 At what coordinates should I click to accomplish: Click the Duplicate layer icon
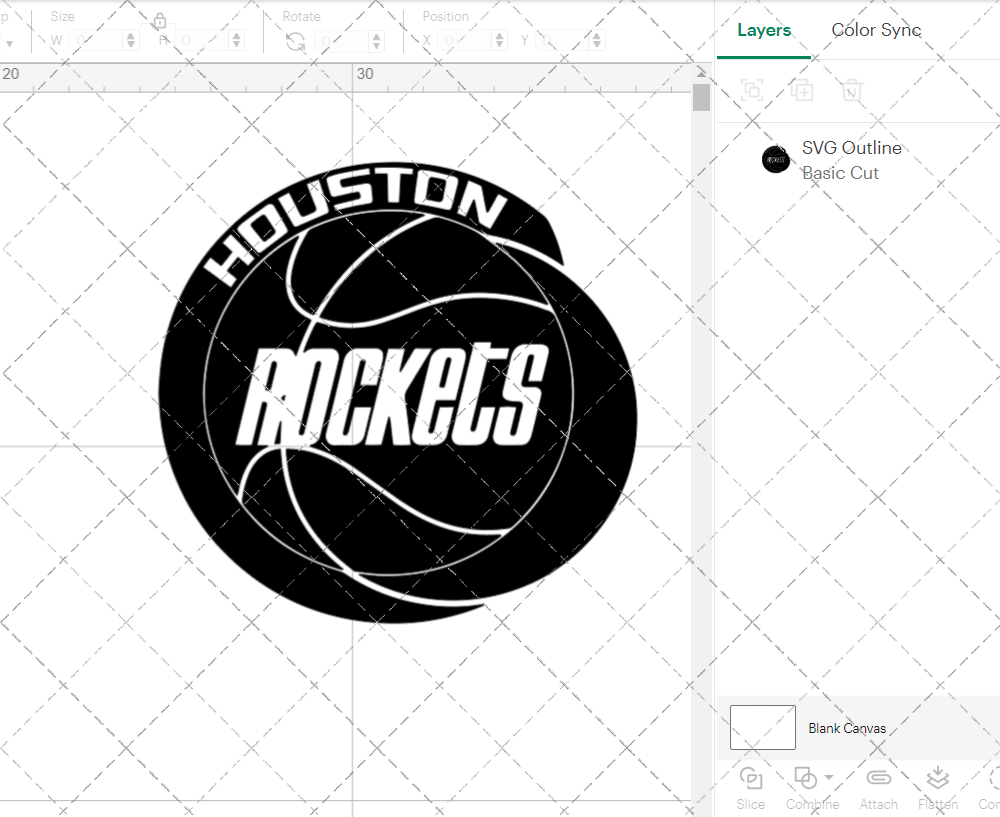pyautogui.click(x=802, y=90)
